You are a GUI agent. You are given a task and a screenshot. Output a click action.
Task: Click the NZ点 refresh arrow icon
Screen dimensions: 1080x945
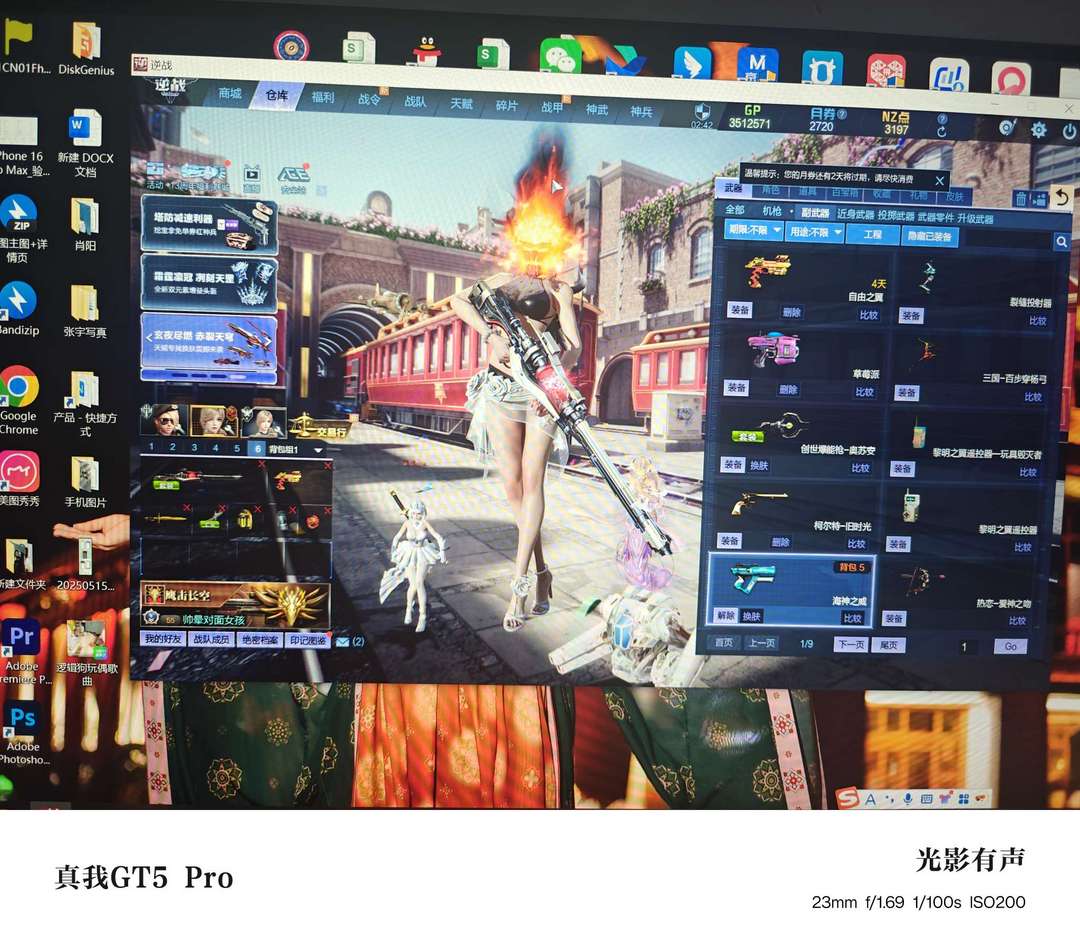point(941,132)
